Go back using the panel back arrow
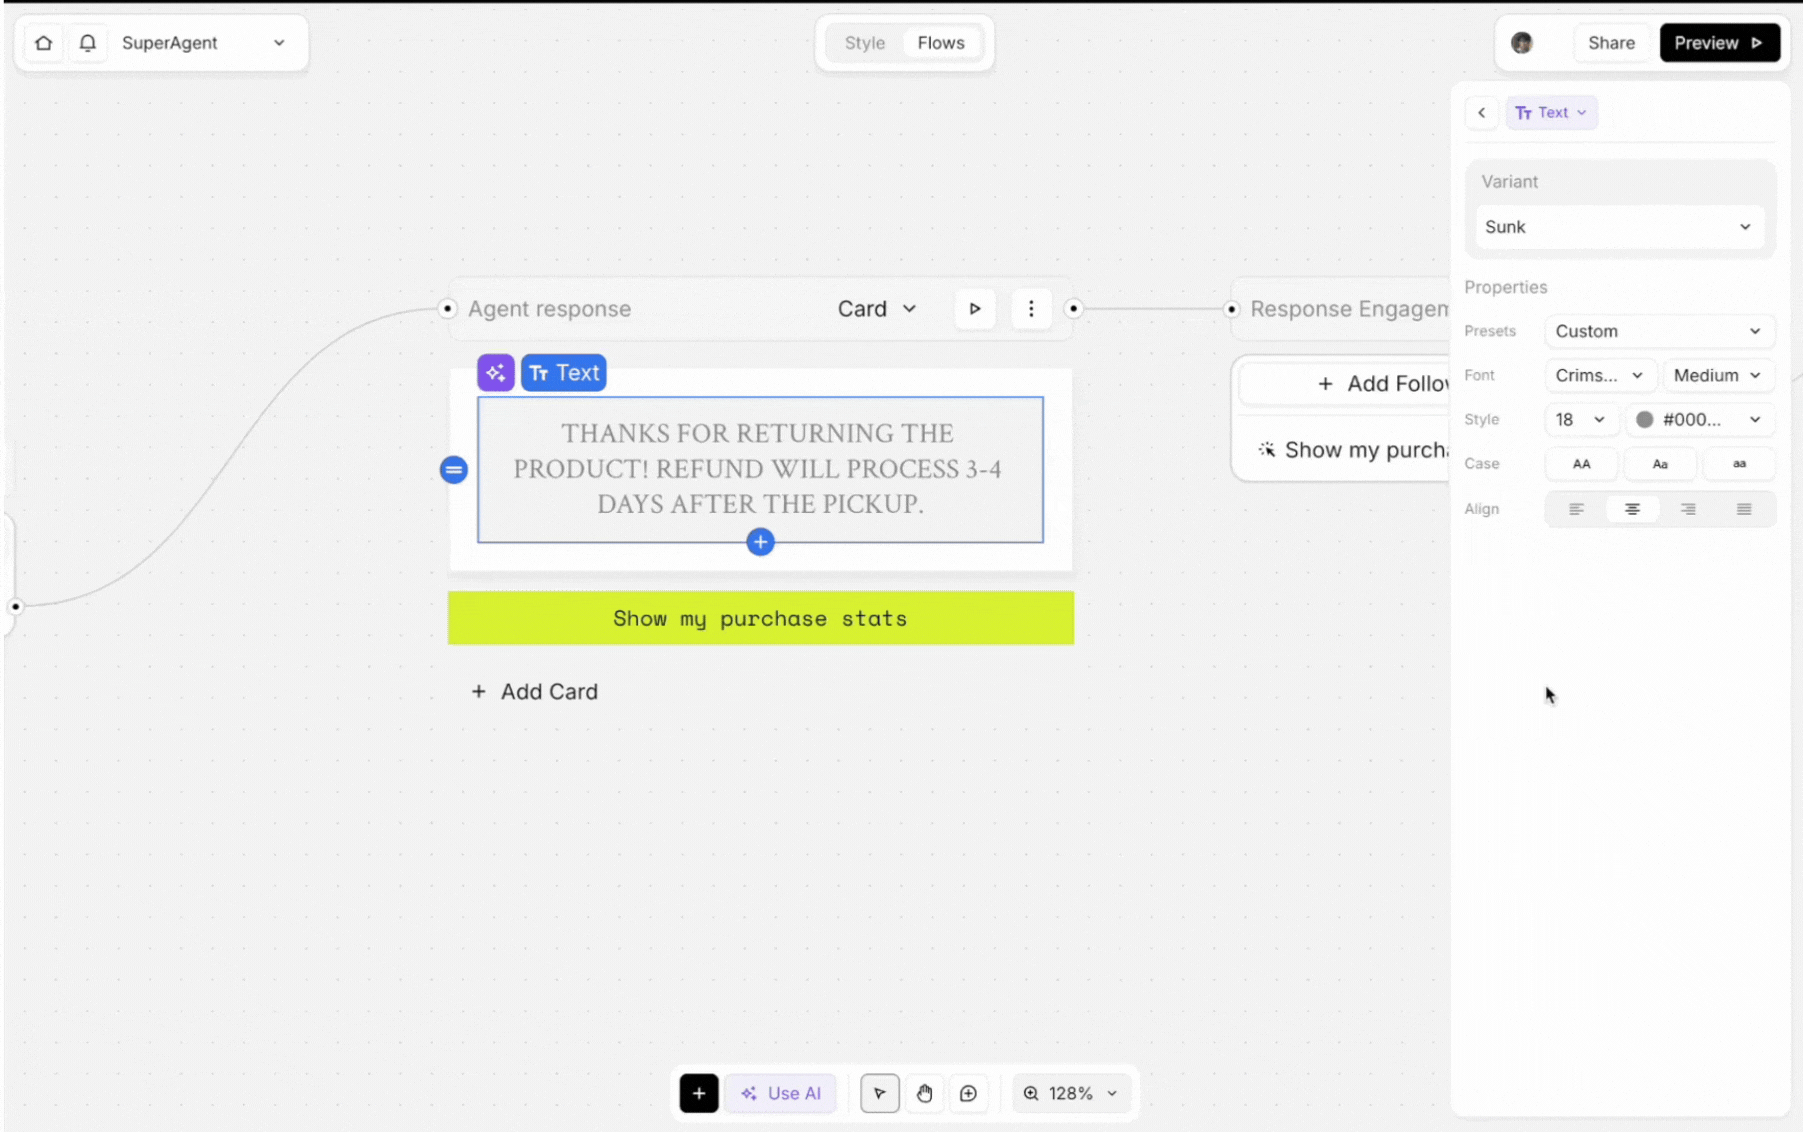This screenshot has height=1132, width=1803. (x=1482, y=113)
